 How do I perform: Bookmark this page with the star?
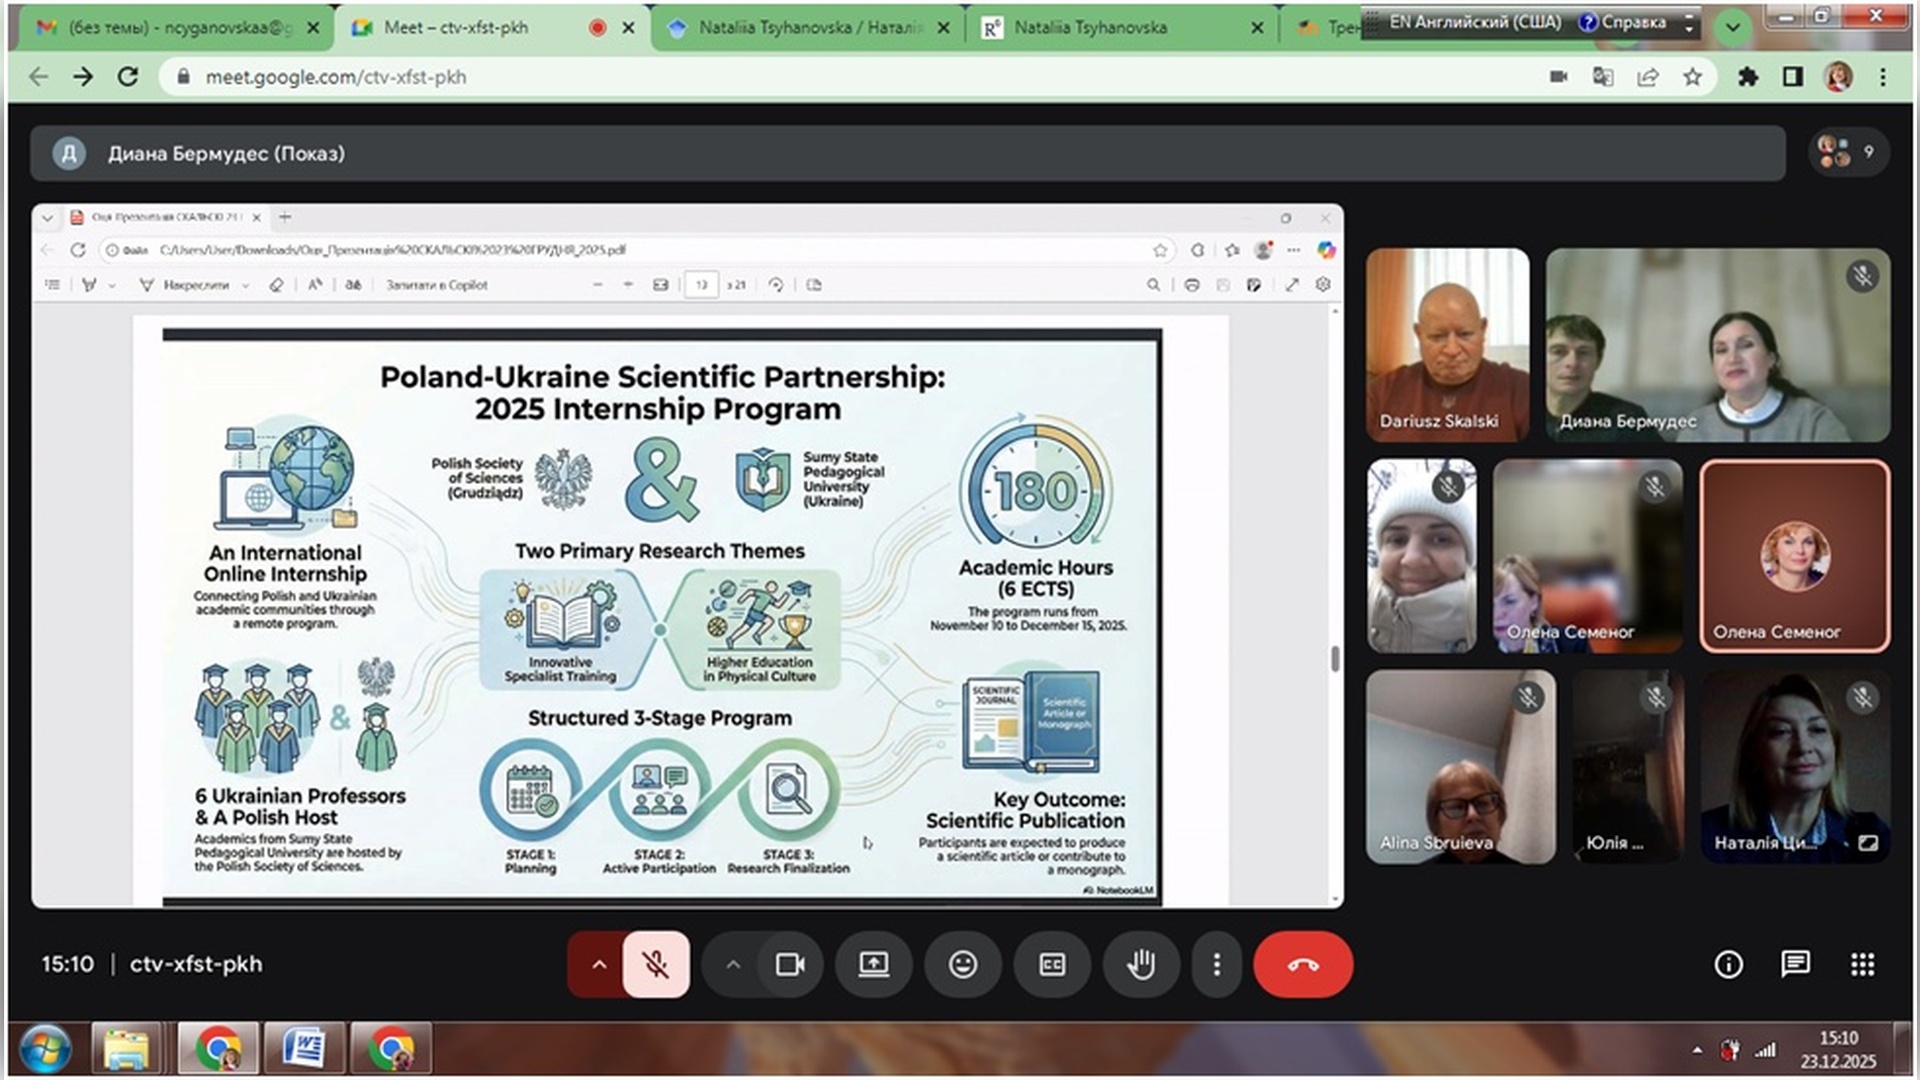[x=1692, y=77]
